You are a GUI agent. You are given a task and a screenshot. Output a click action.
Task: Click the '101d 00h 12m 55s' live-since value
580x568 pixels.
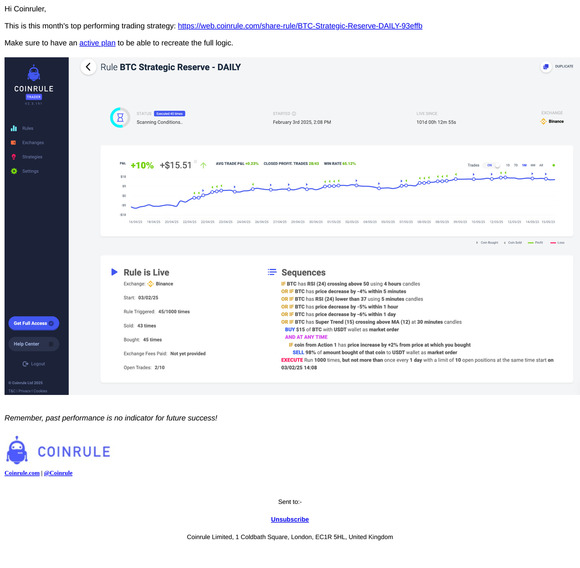(x=436, y=122)
